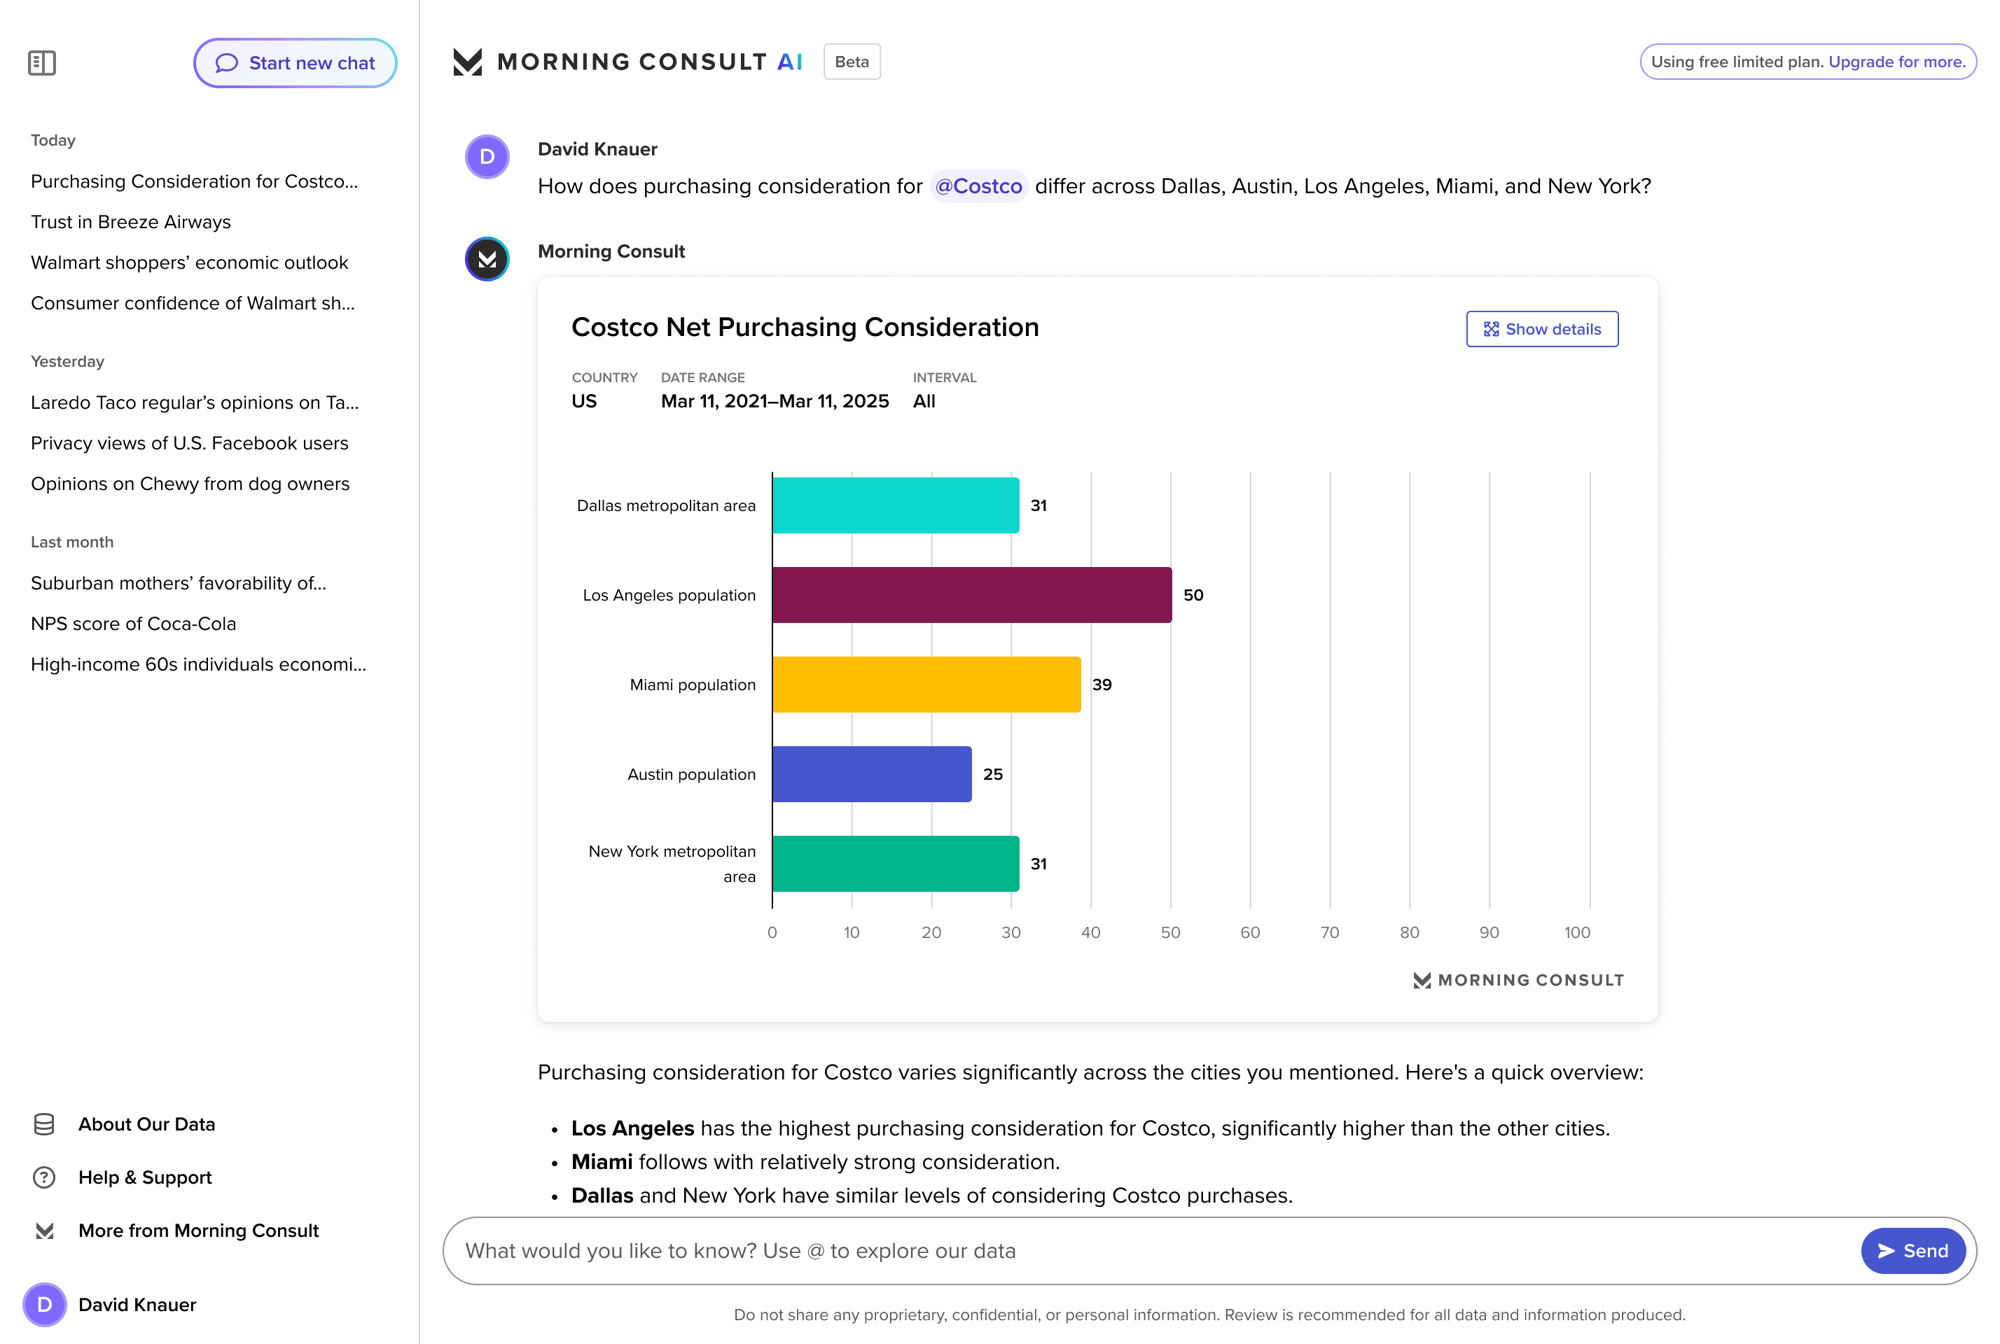The height and width of the screenshot is (1344, 2000).
Task: Open About Our Data
Action: [147, 1124]
